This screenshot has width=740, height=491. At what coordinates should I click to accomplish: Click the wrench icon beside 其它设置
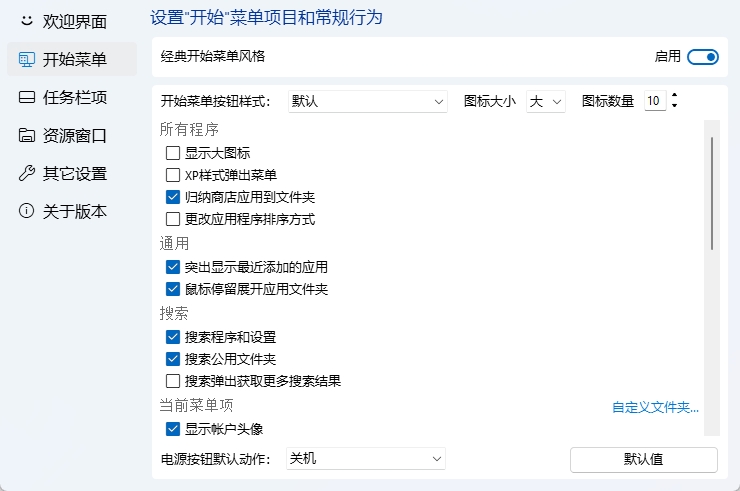[26, 173]
